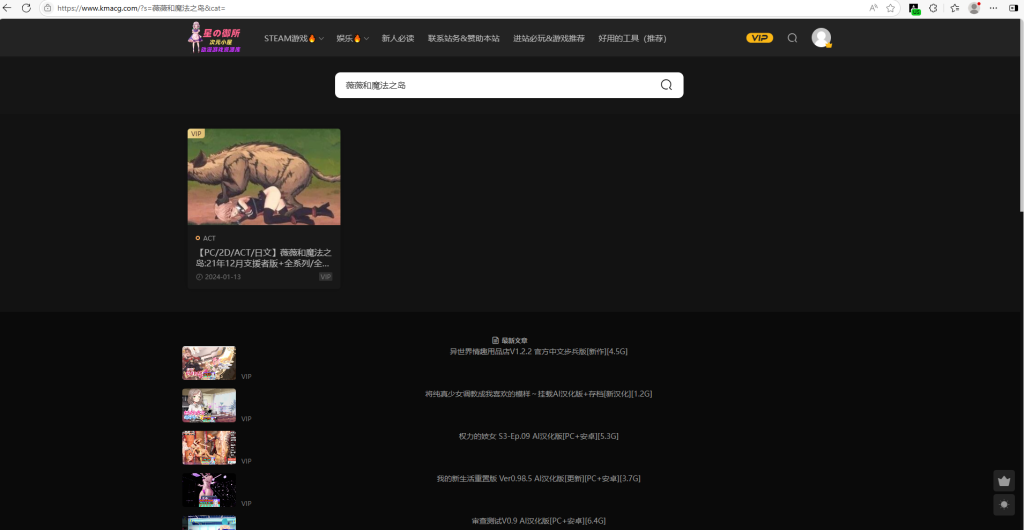View site info lock icon
Viewport: 1024px width, 530px height.
(48, 8)
